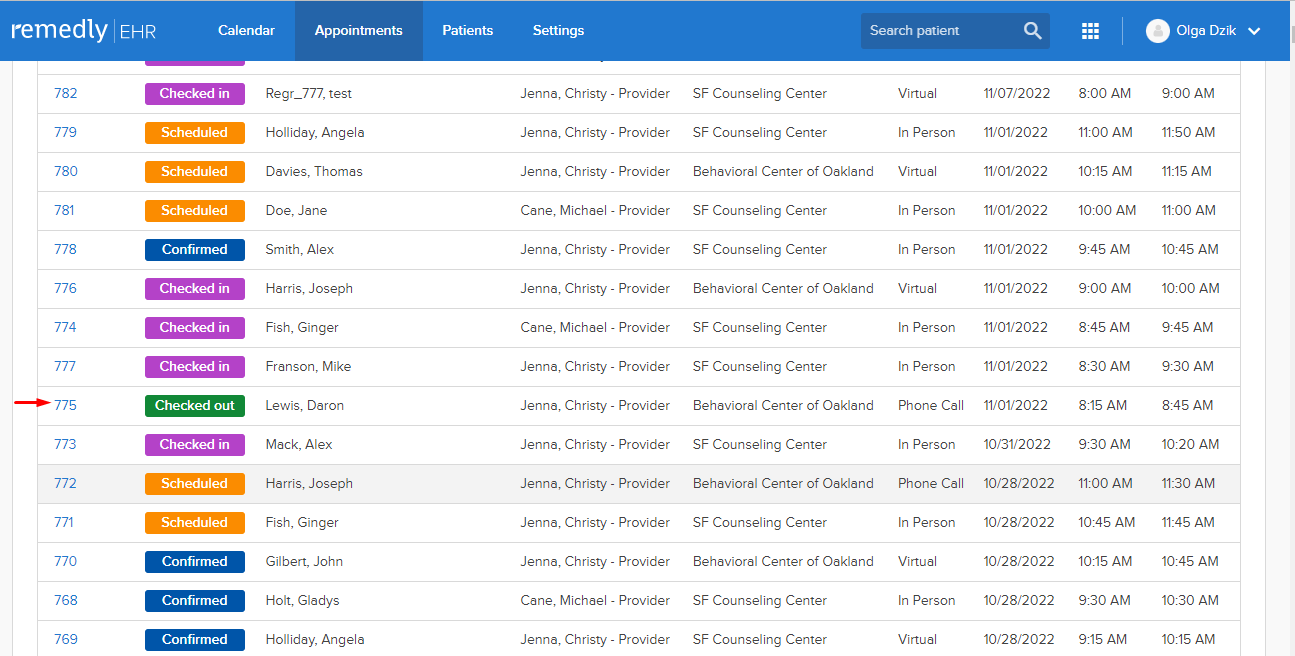Click the Olga Dzik avatar icon
This screenshot has height=656, width=1295.
click(x=1158, y=31)
